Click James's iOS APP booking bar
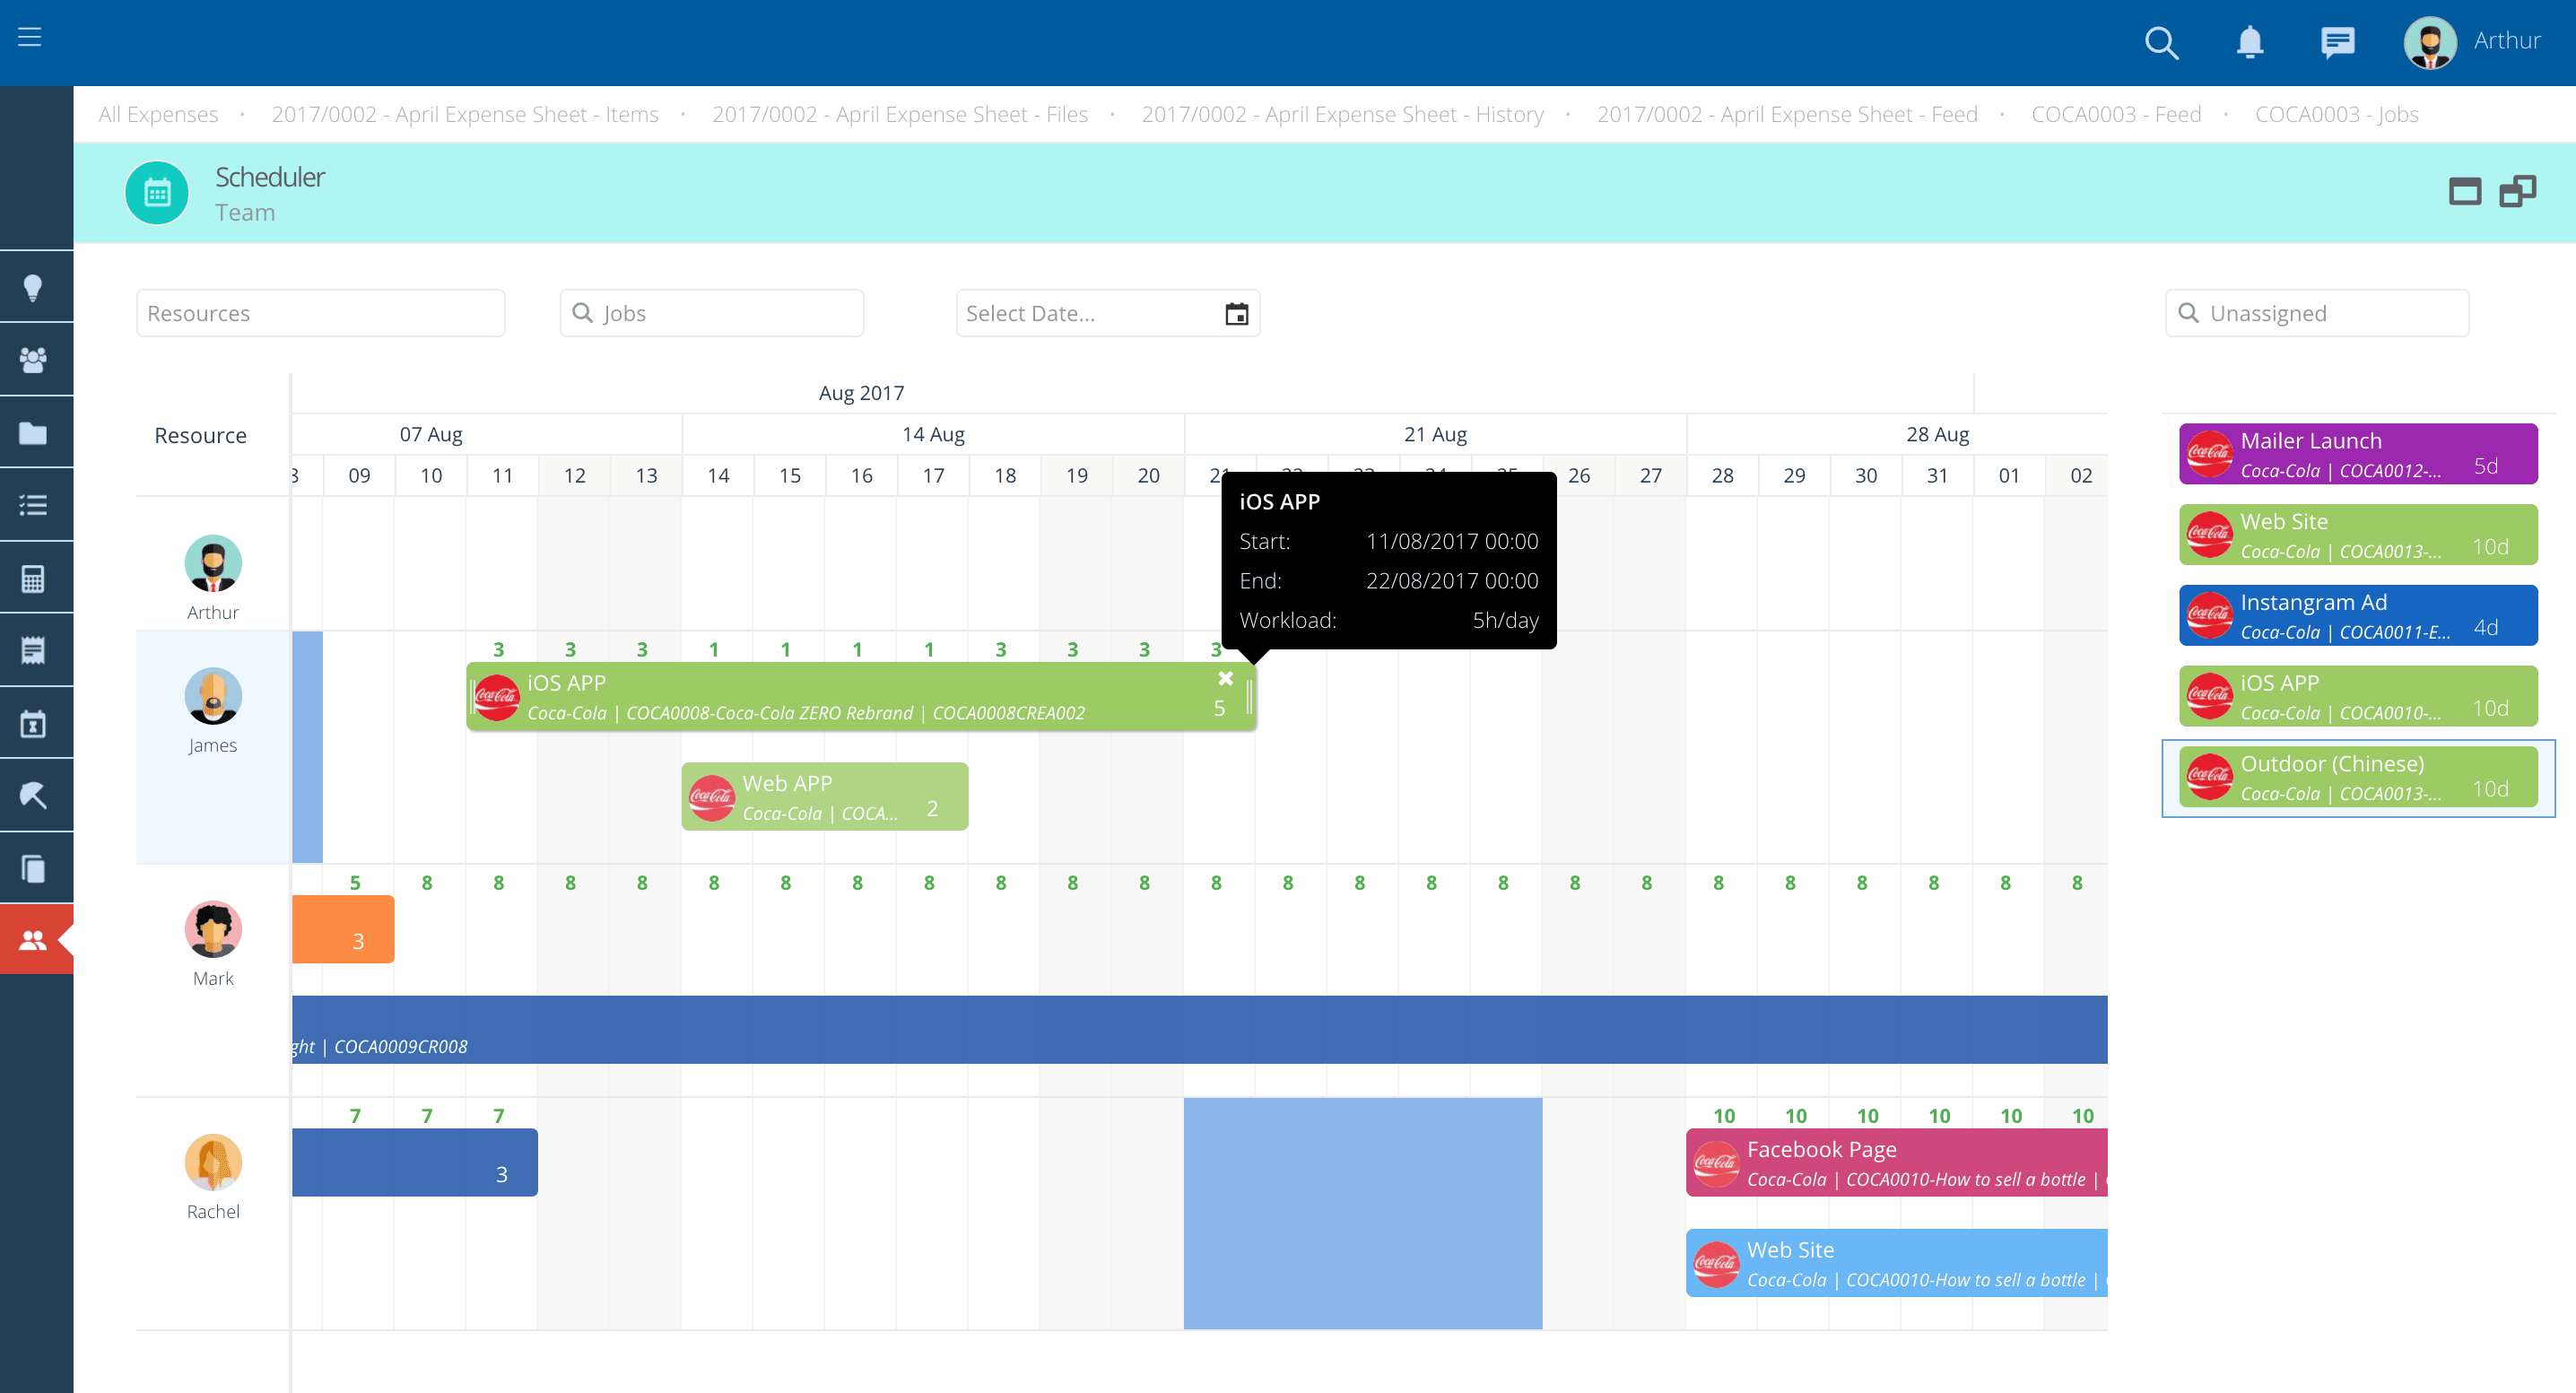 tap(861, 696)
